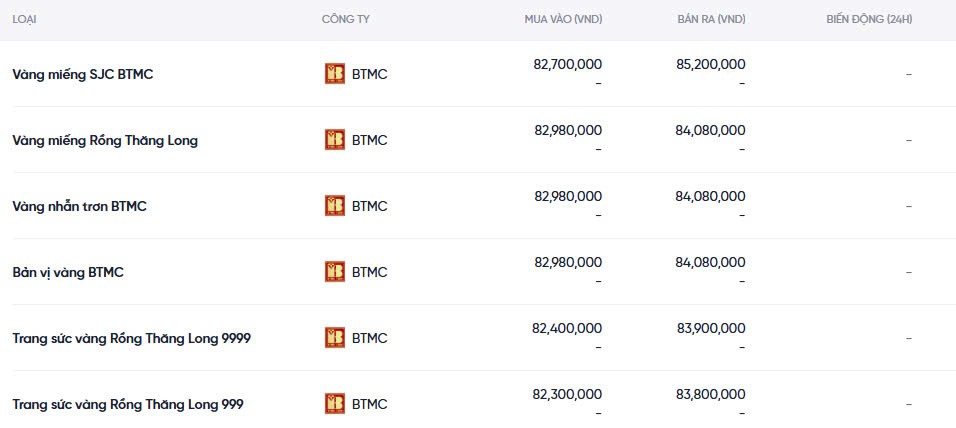Select Trang sức vàng Rồng Thăng Long 999
The height and width of the screenshot is (428, 956).
tap(128, 404)
